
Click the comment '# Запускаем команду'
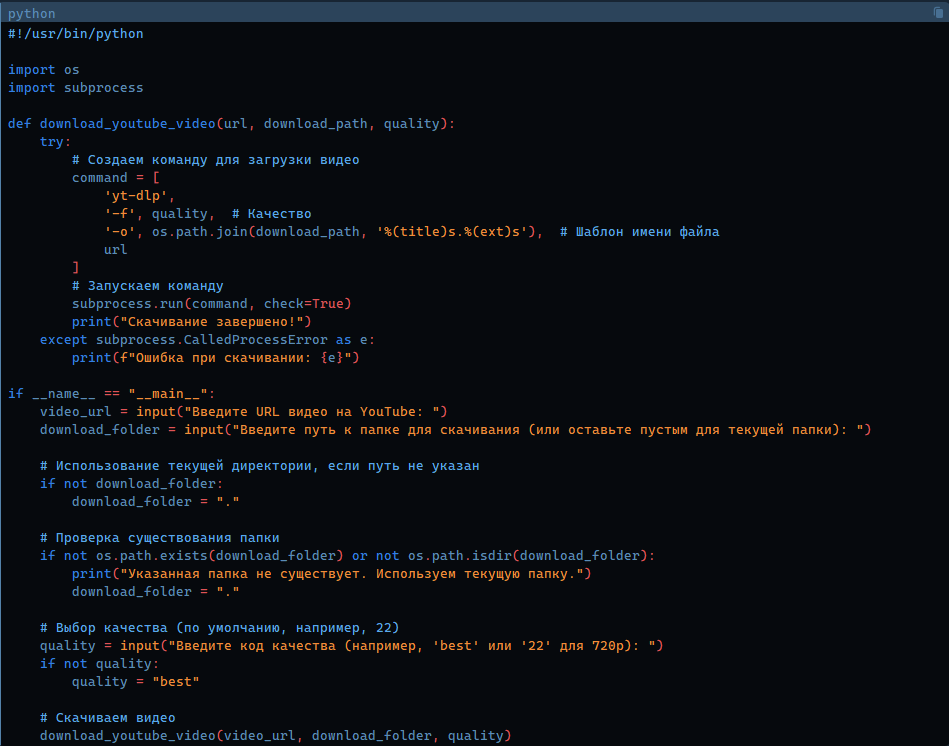(148, 286)
